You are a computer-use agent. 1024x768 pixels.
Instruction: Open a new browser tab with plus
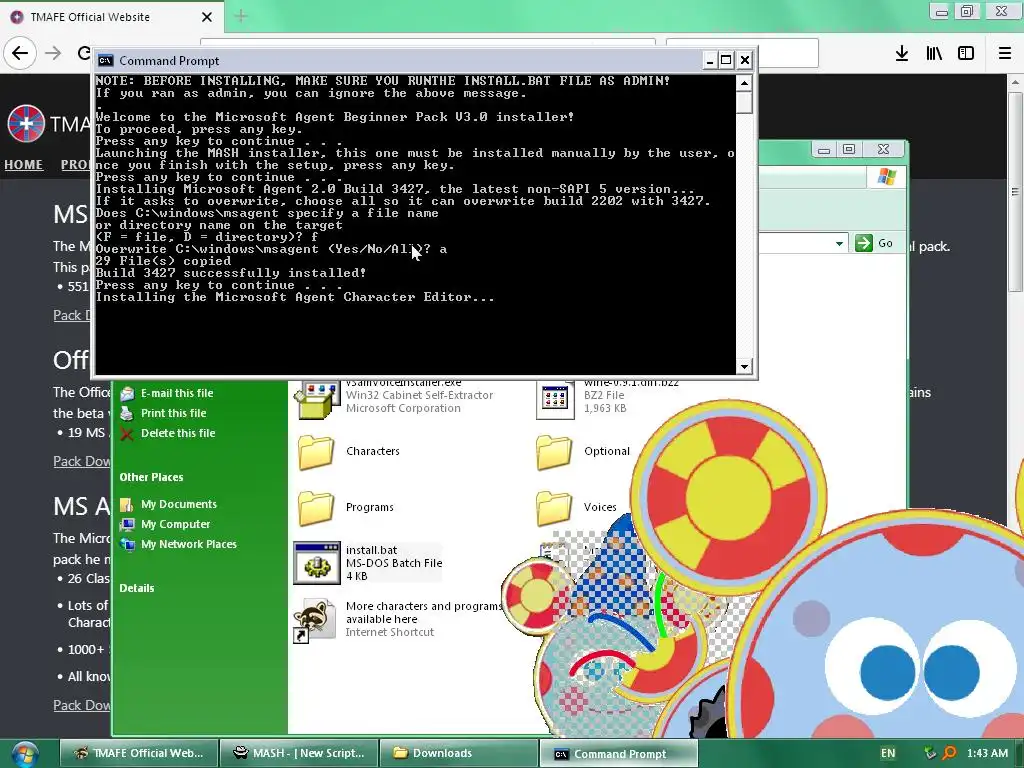[241, 16]
